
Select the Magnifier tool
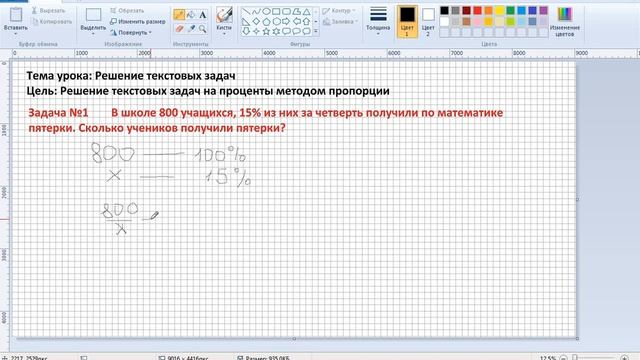pos(202,29)
